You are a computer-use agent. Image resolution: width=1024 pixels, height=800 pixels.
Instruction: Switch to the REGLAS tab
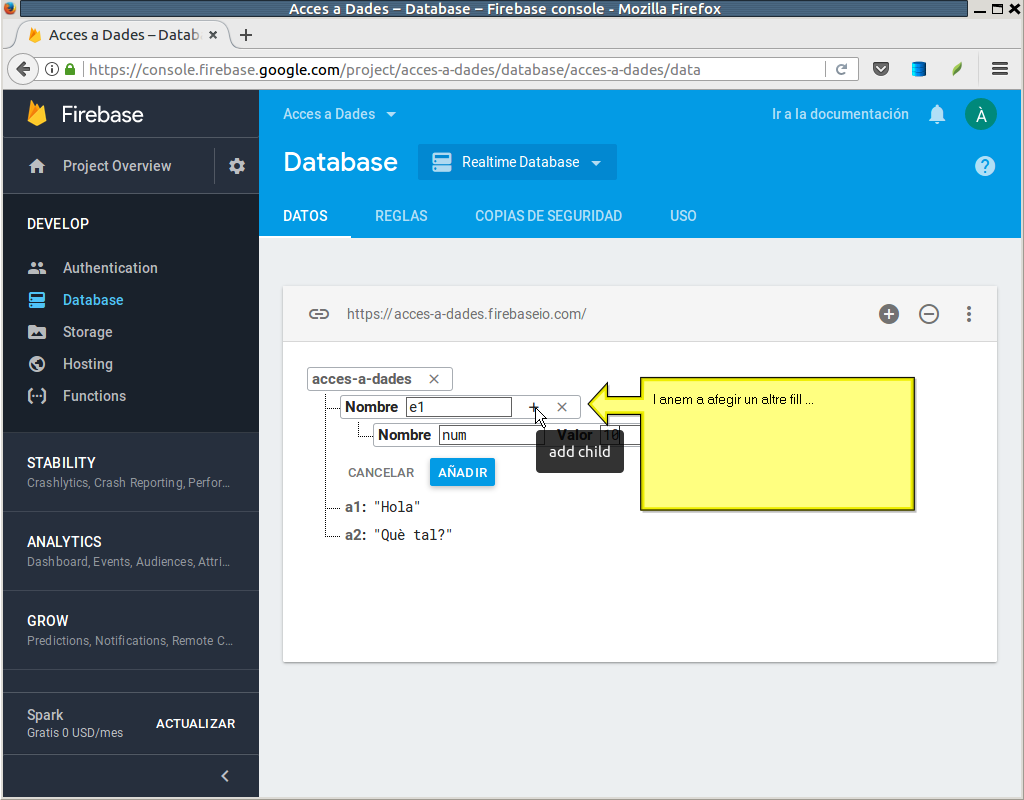(401, 216)
